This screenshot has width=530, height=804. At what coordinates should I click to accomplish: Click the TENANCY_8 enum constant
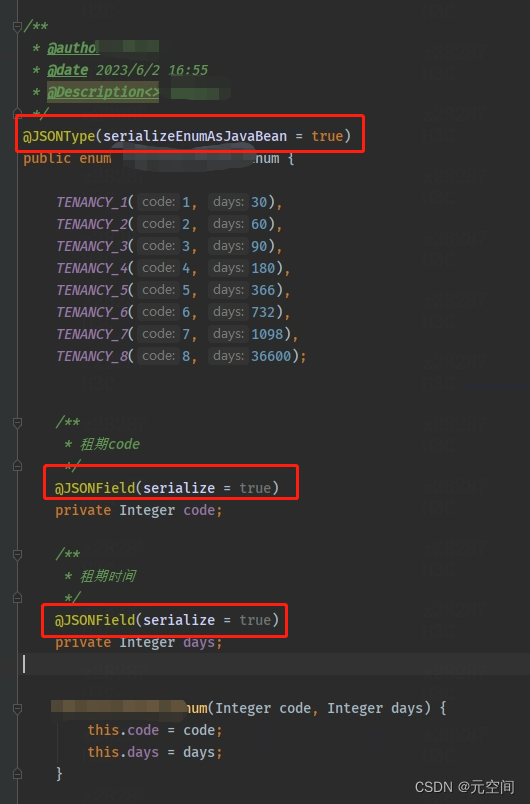click(92, 356)
